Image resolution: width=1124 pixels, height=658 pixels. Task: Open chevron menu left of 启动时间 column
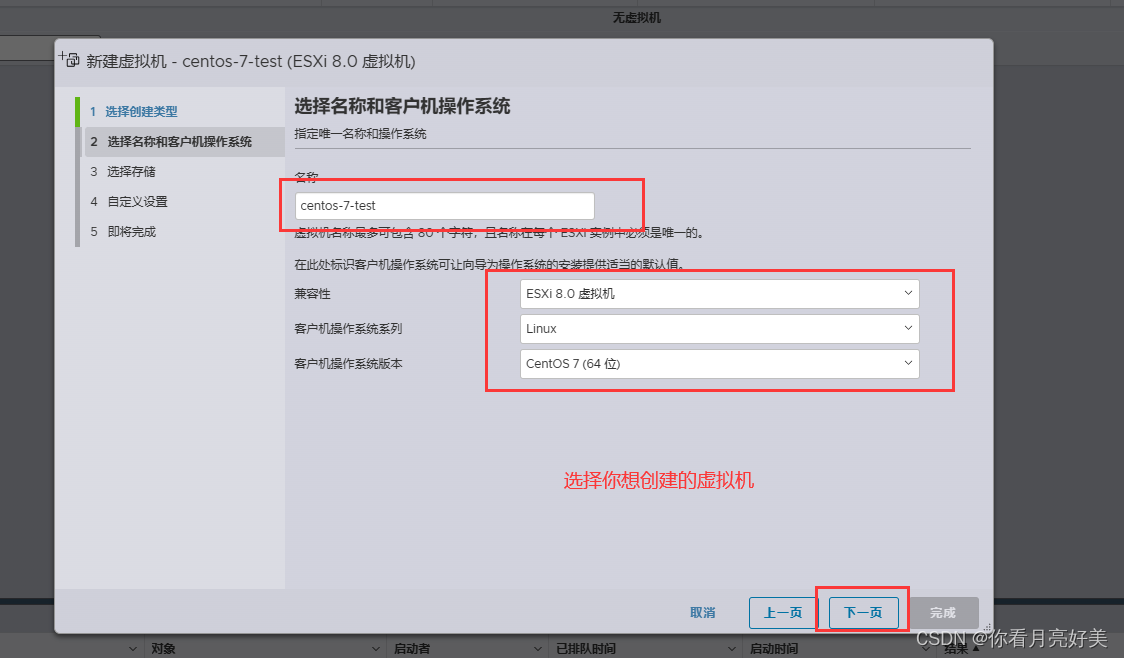(731, 649)
